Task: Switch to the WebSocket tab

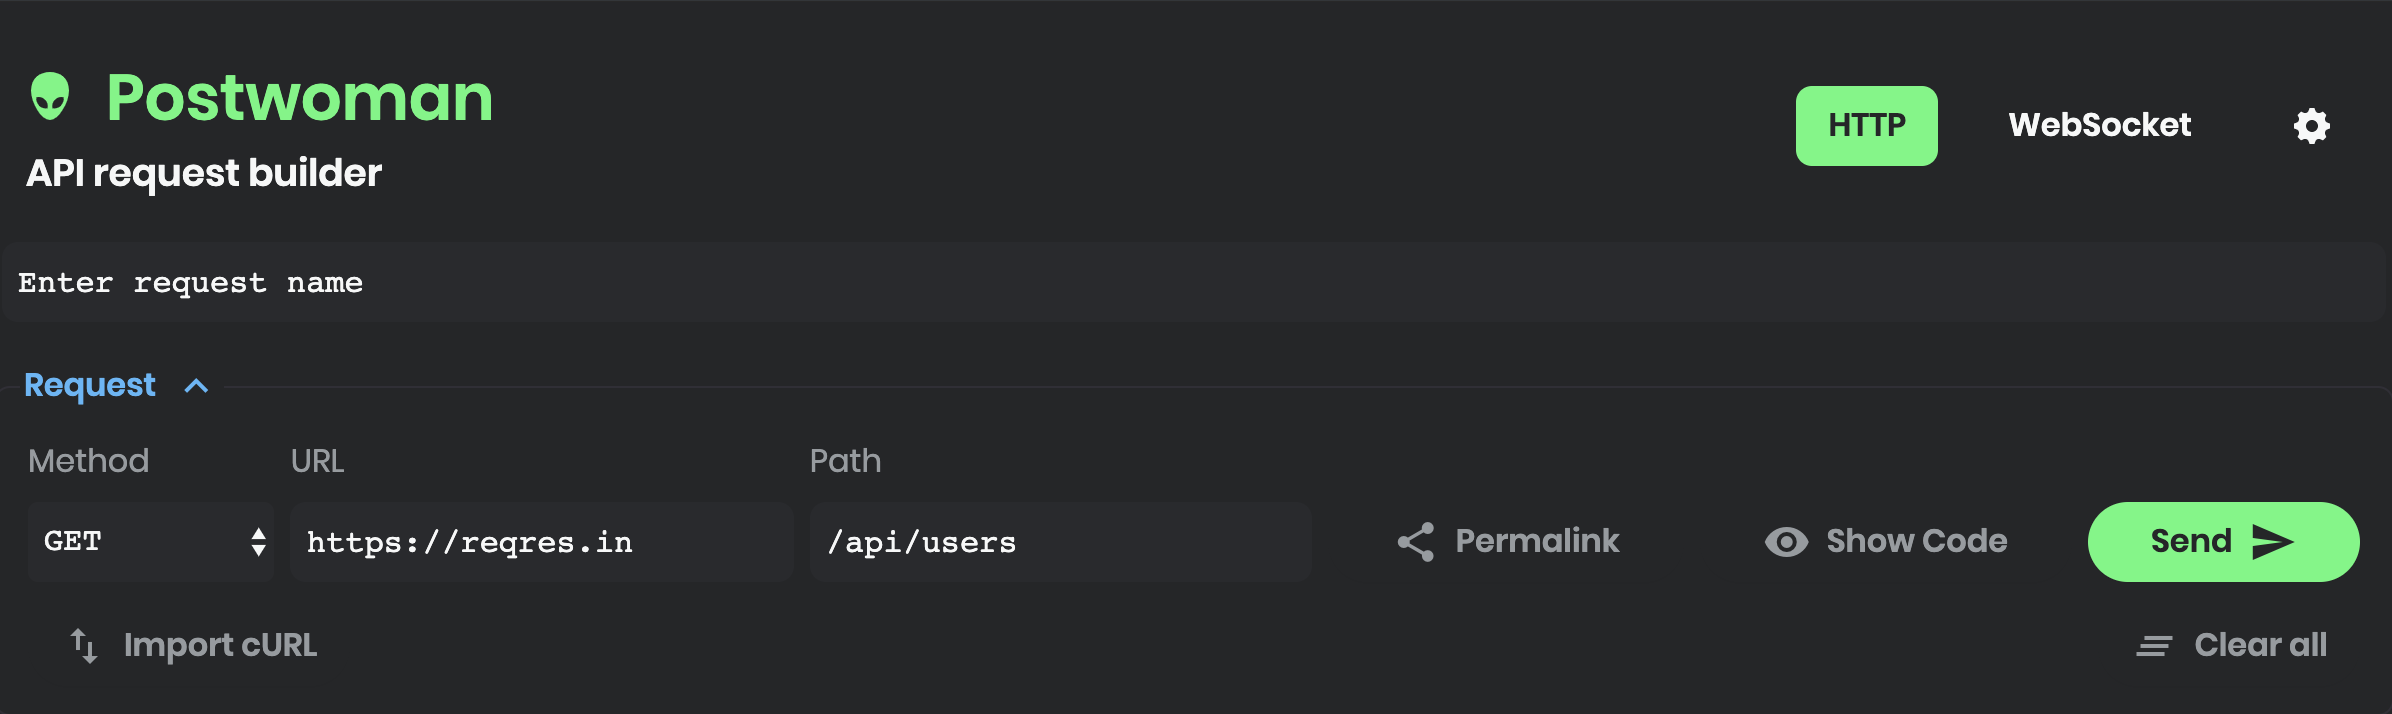Action: (2098, 125)
